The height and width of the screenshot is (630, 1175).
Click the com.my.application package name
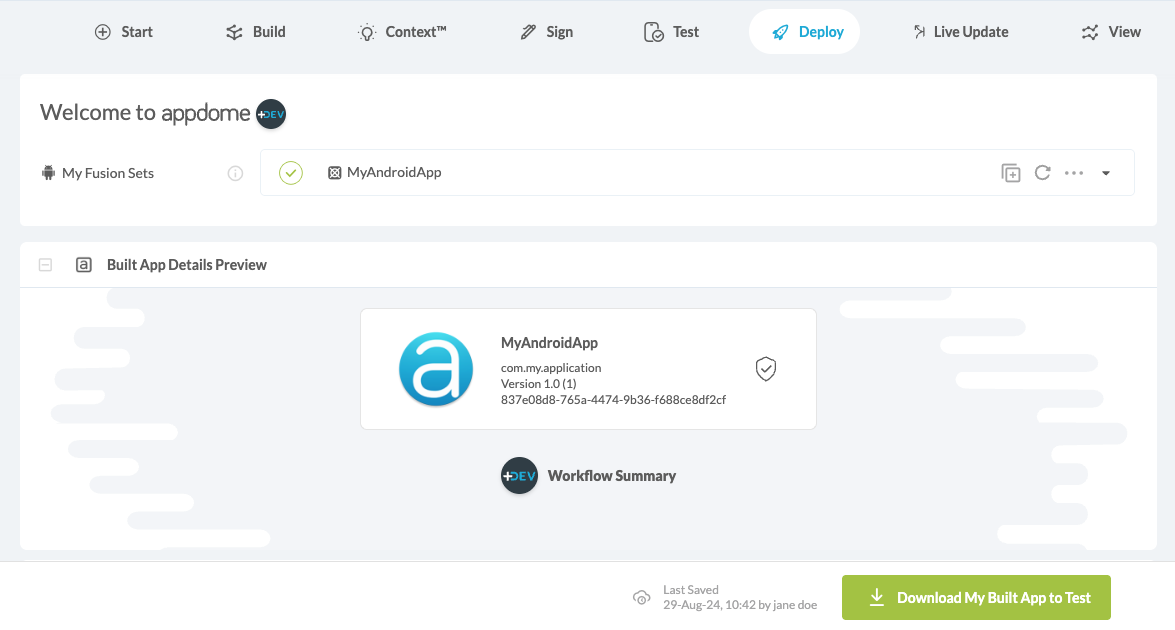[x=551, y=368]
